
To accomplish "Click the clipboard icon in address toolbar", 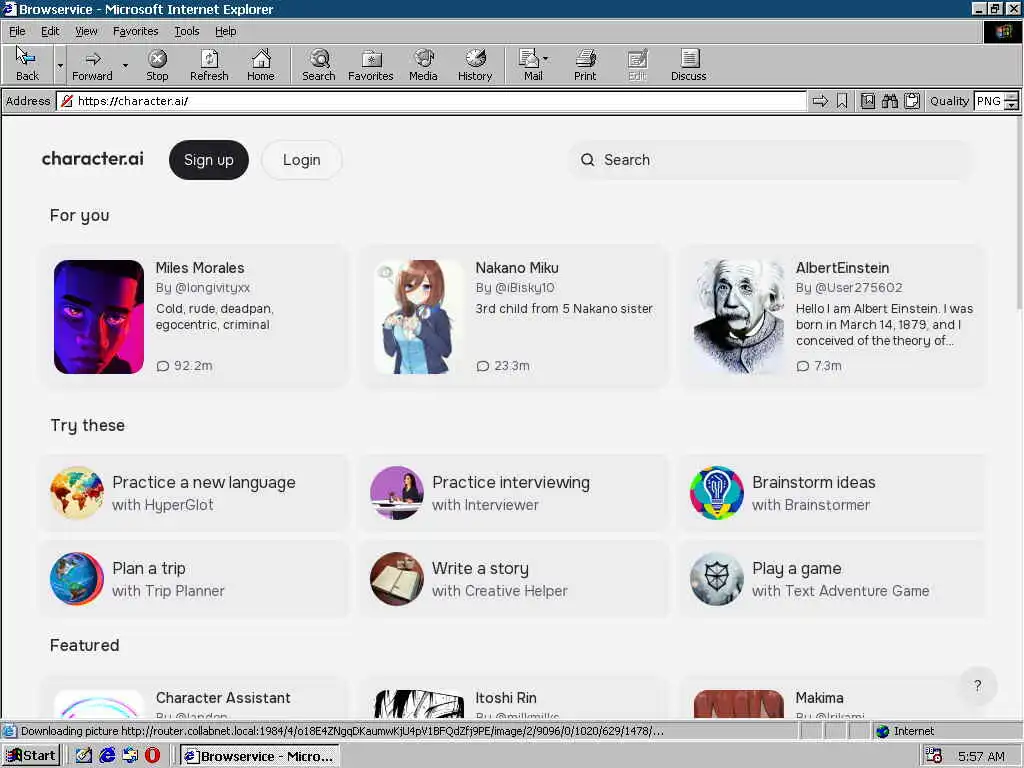I will (912, 101).
